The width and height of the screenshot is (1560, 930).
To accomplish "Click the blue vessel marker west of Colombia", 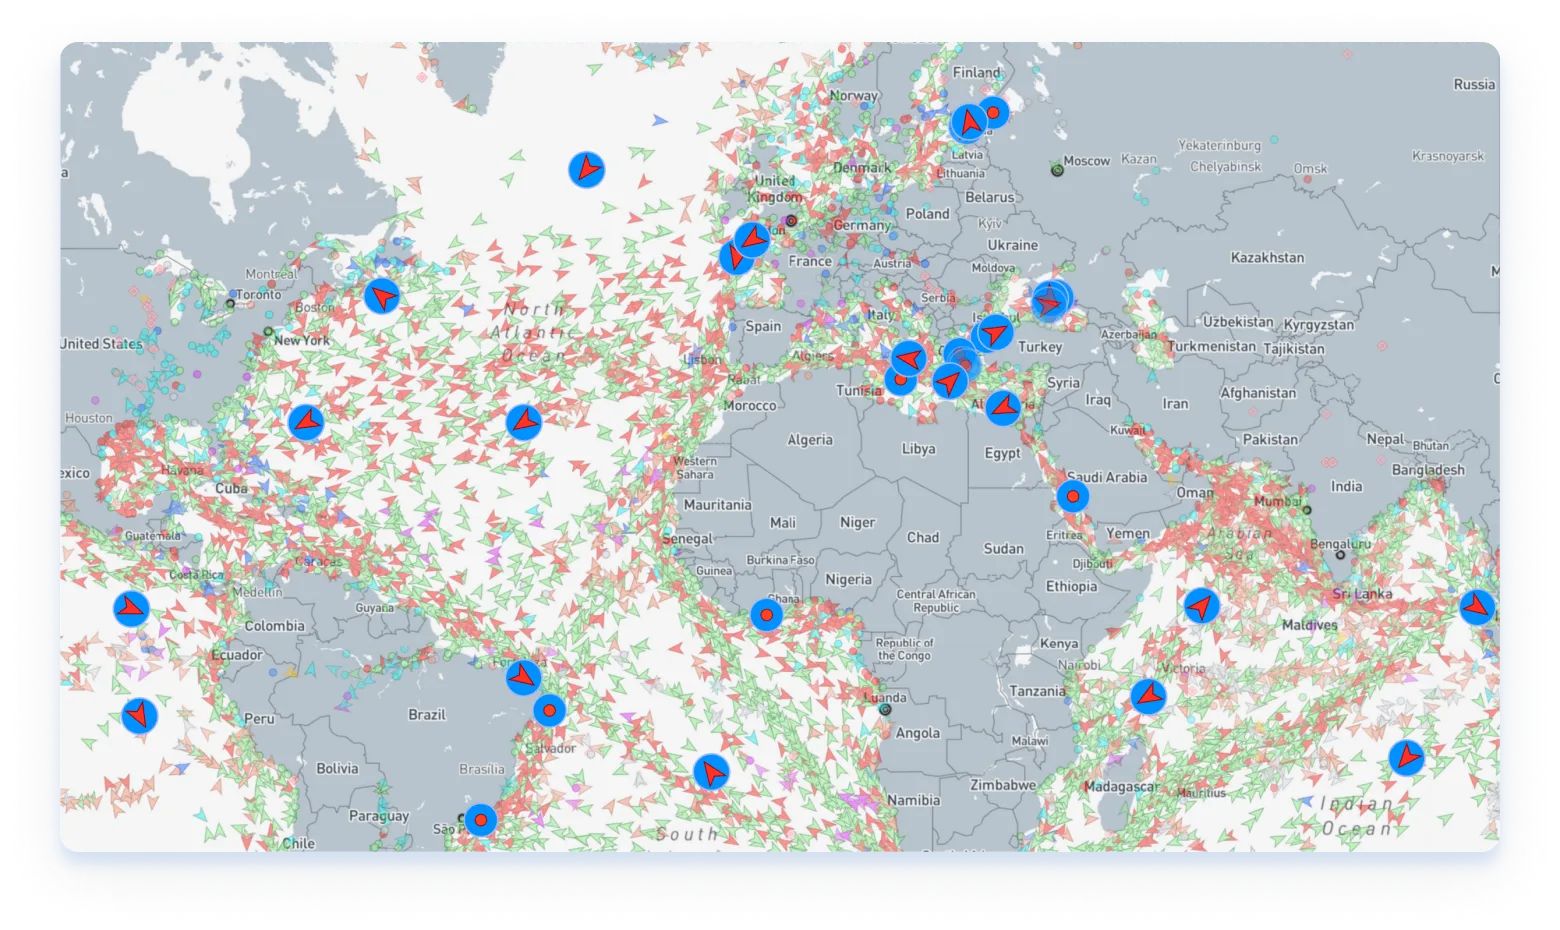I will pos(131,609).
